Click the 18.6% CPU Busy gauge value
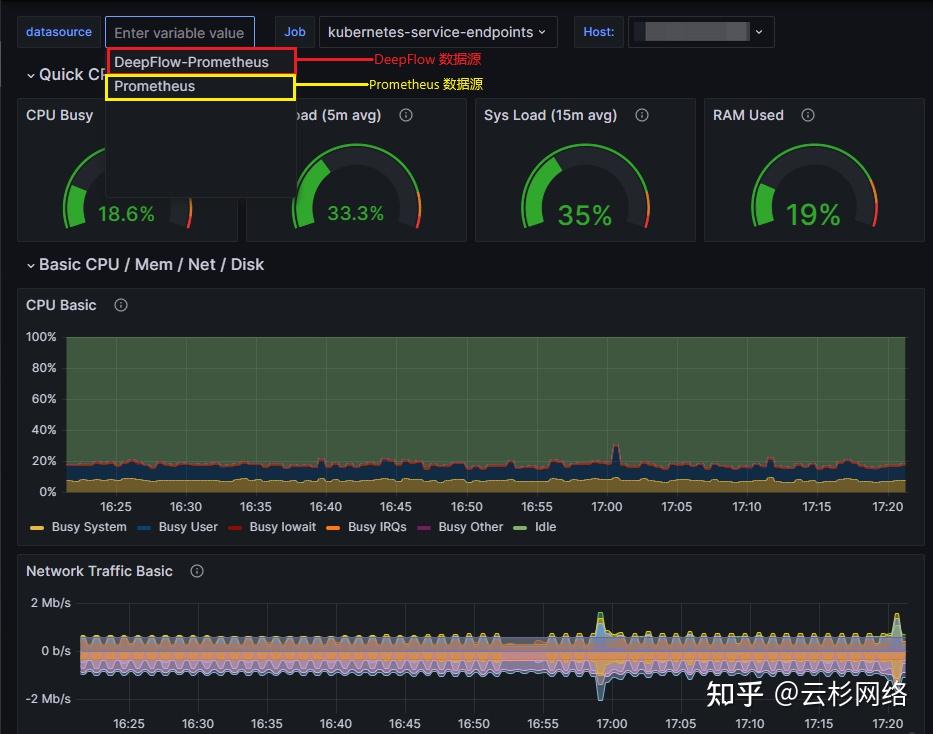 (x=126, y=214)
